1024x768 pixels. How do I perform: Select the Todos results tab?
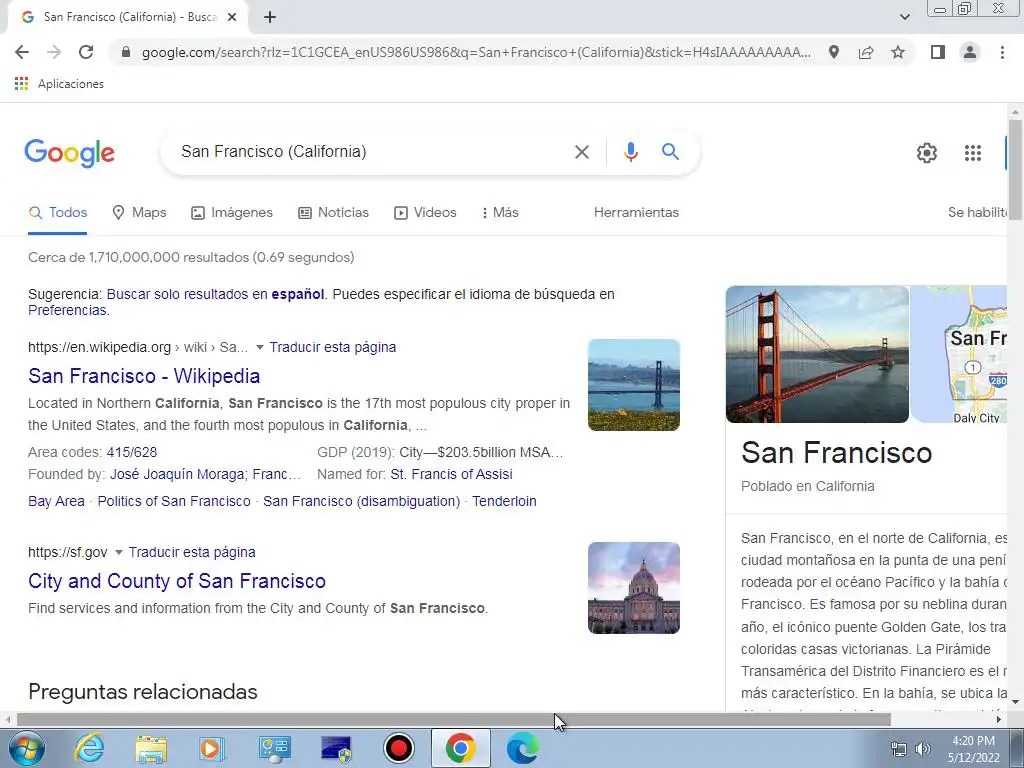(57, 213)
